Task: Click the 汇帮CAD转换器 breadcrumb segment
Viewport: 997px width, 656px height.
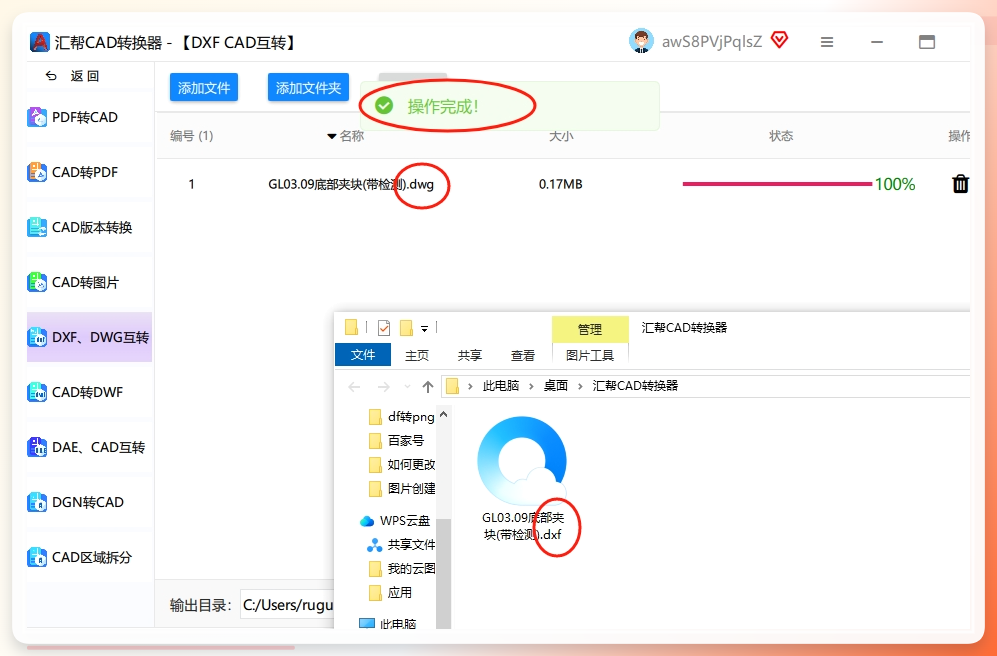Action: click(635, 386)
